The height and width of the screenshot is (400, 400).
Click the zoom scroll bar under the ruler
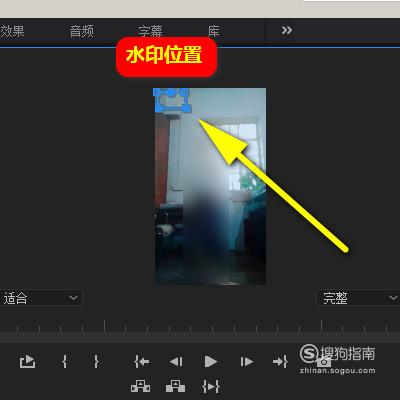click(x=200, y=337)
